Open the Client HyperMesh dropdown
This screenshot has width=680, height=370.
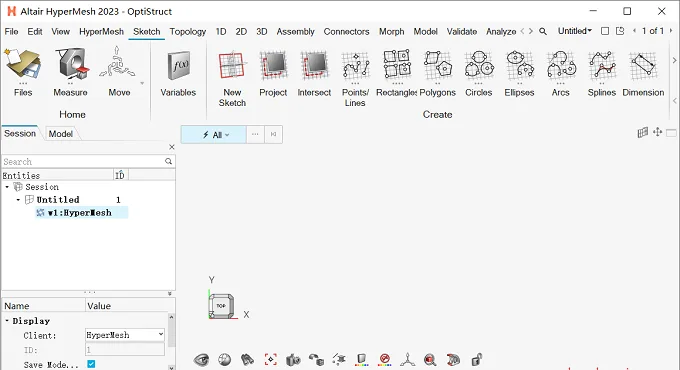[x=125, y=335]
